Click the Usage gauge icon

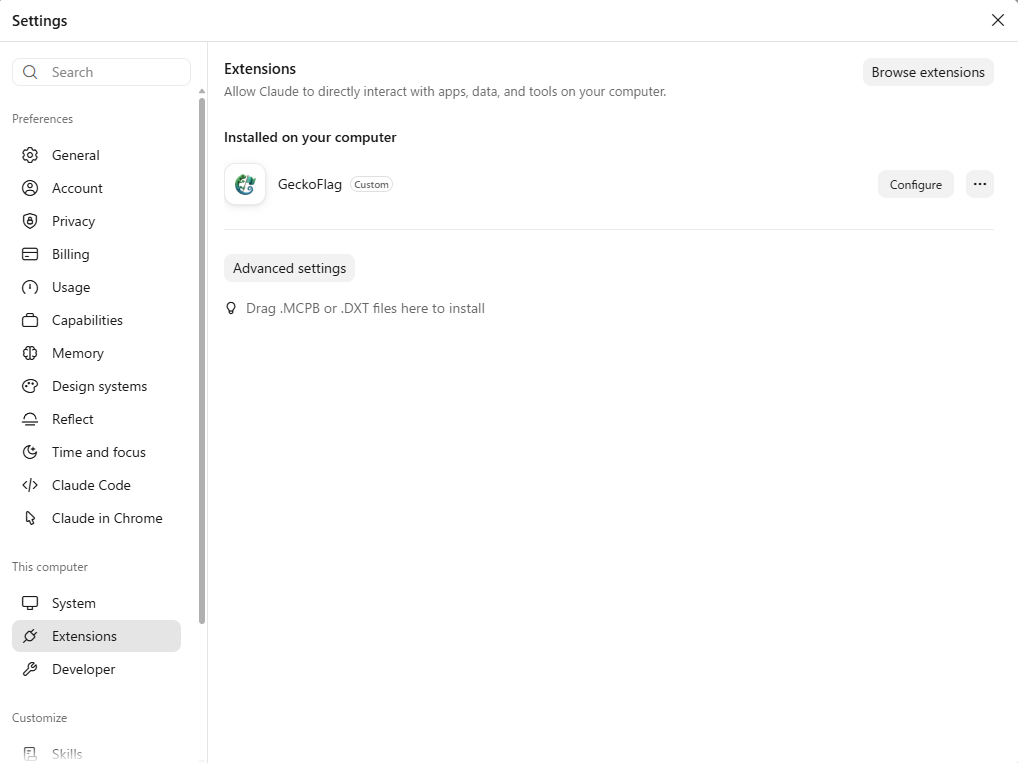(x=30, y=287)
